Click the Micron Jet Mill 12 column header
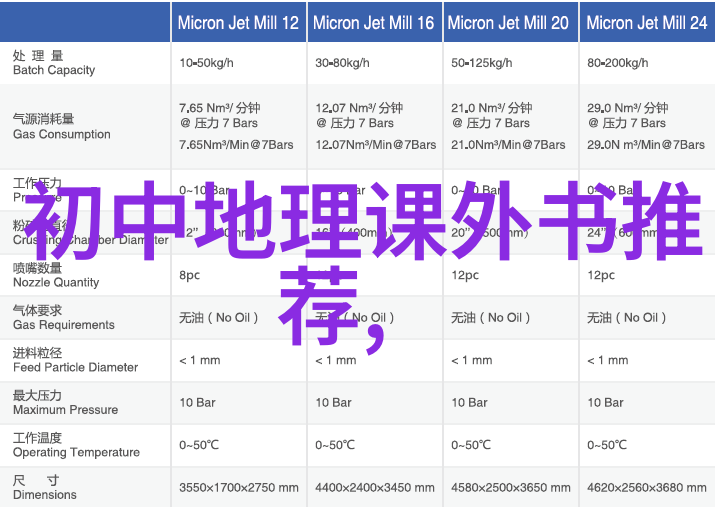722x507 pixels. coord(239,23)
